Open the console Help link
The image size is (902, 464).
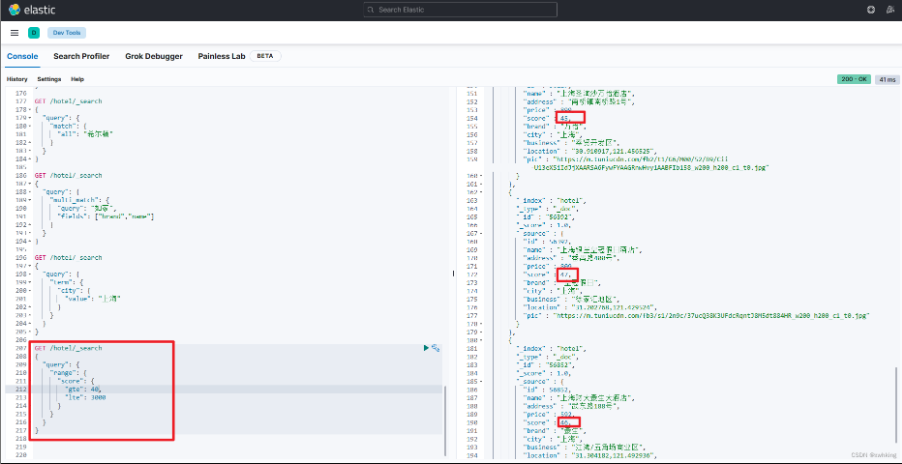(x=77, y=79)
